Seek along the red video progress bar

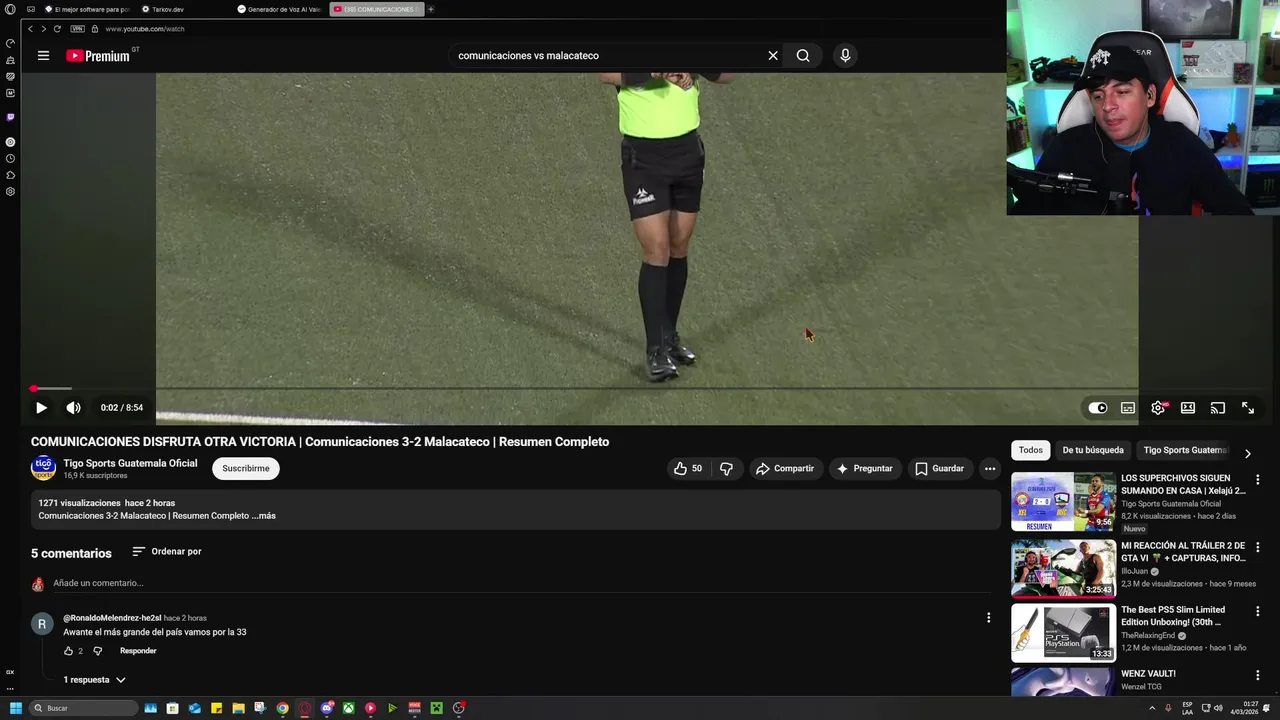(645, 388)
